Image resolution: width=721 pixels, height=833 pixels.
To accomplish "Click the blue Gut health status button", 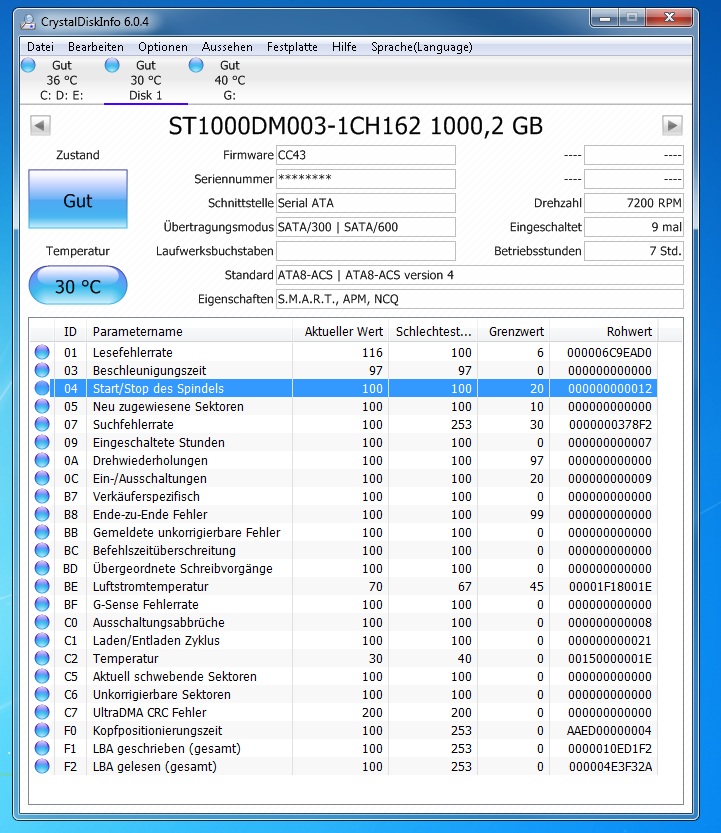I will 78,199.
